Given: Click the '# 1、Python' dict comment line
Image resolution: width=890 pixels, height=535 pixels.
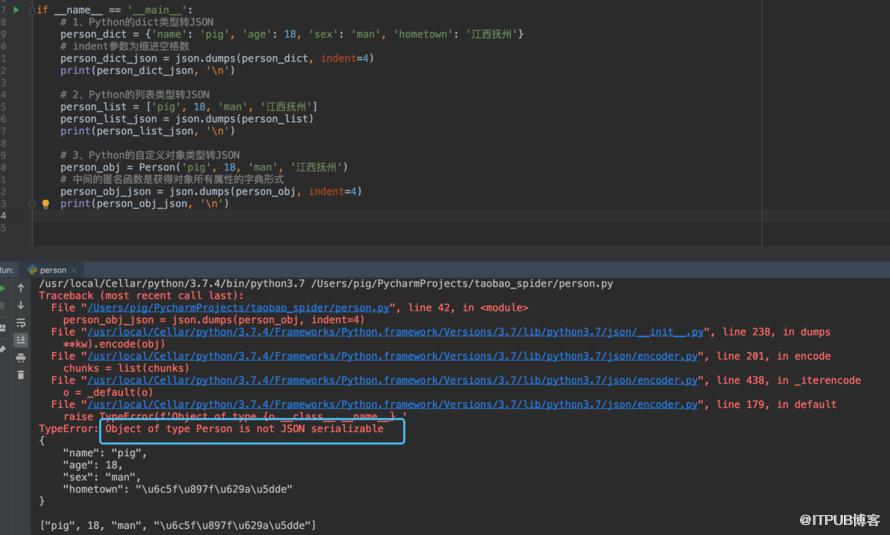Looking at the screenshot, I should pyautogui.click(x=137, y=22).
